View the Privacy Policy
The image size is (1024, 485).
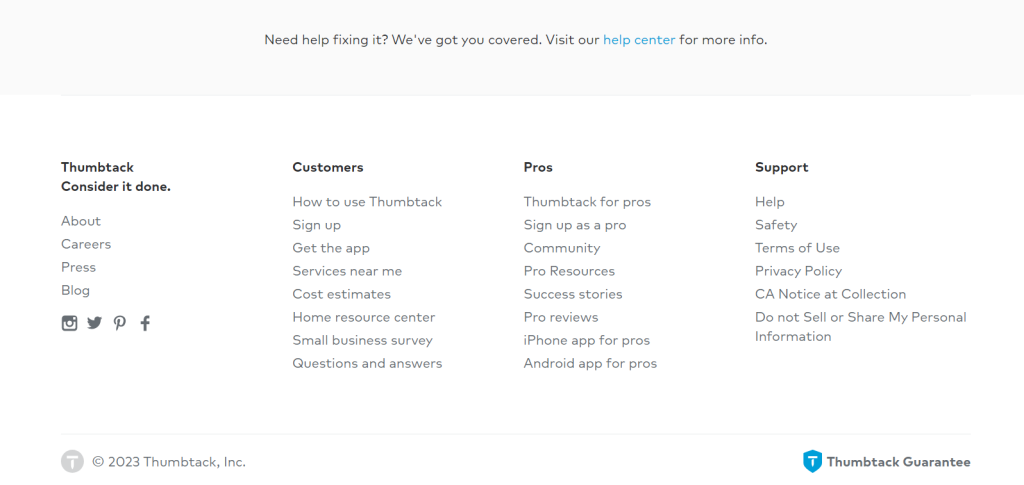click(x=798, y=271)
